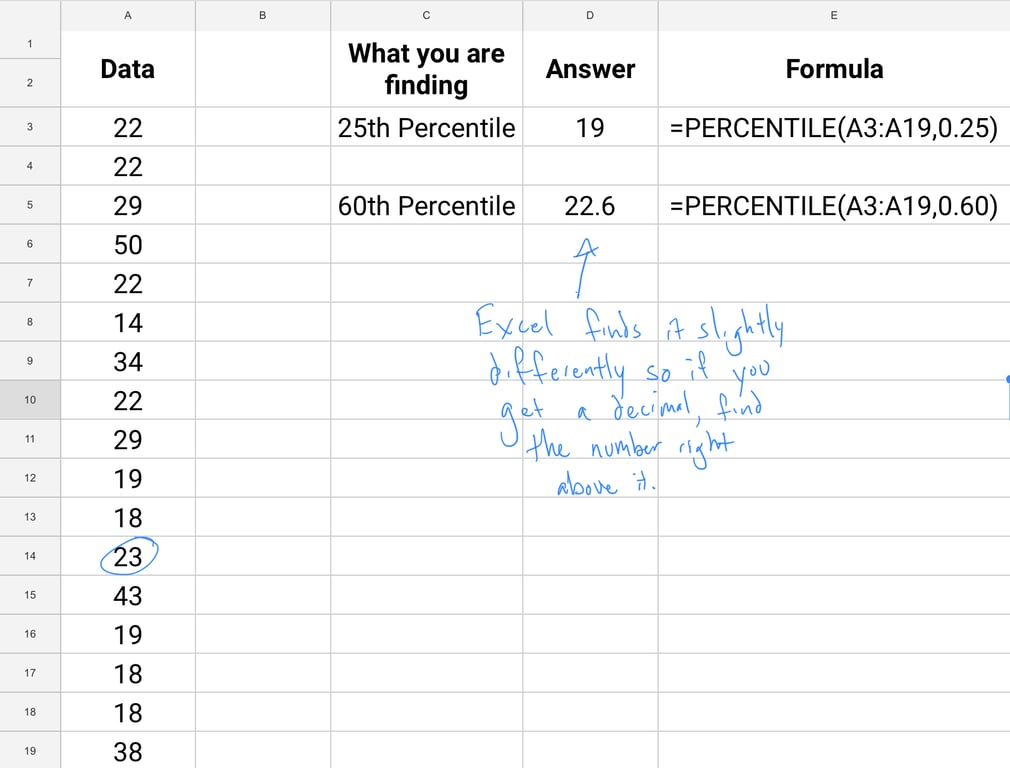Select column A header

(128, 15)
